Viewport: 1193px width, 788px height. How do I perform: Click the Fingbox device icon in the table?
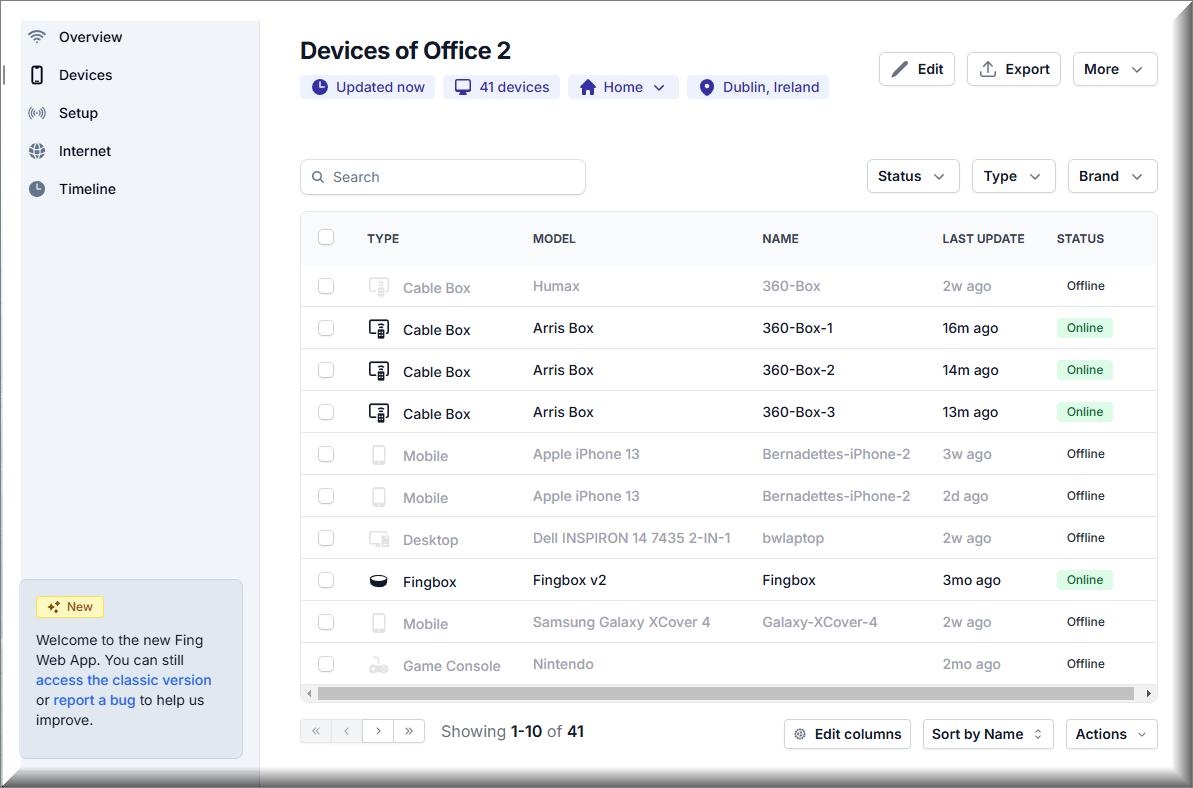pyautogui.click(x=379, y=580)
